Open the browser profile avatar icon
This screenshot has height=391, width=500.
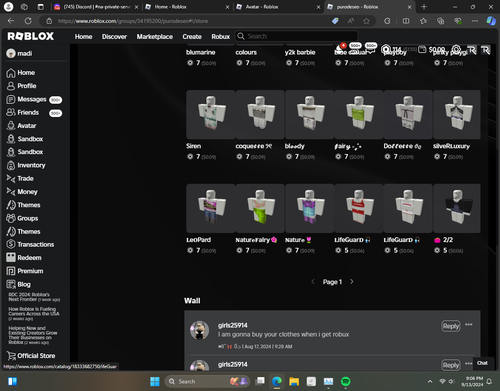(8, 7)
